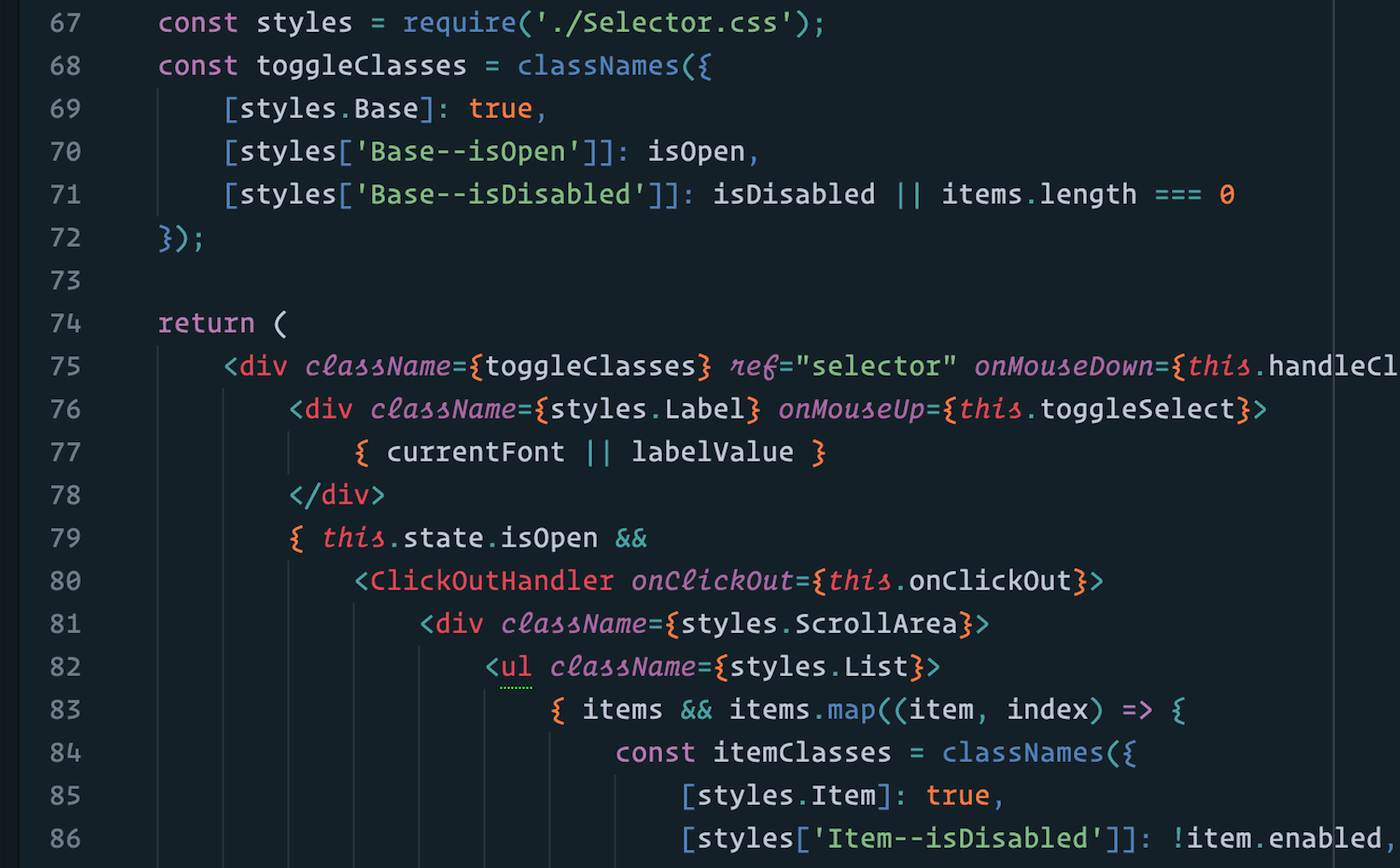Image resolution: width=1400 pixels, height=868 pixels.
Task: Click line number 80 in the gutter
Action: point(64,580)
